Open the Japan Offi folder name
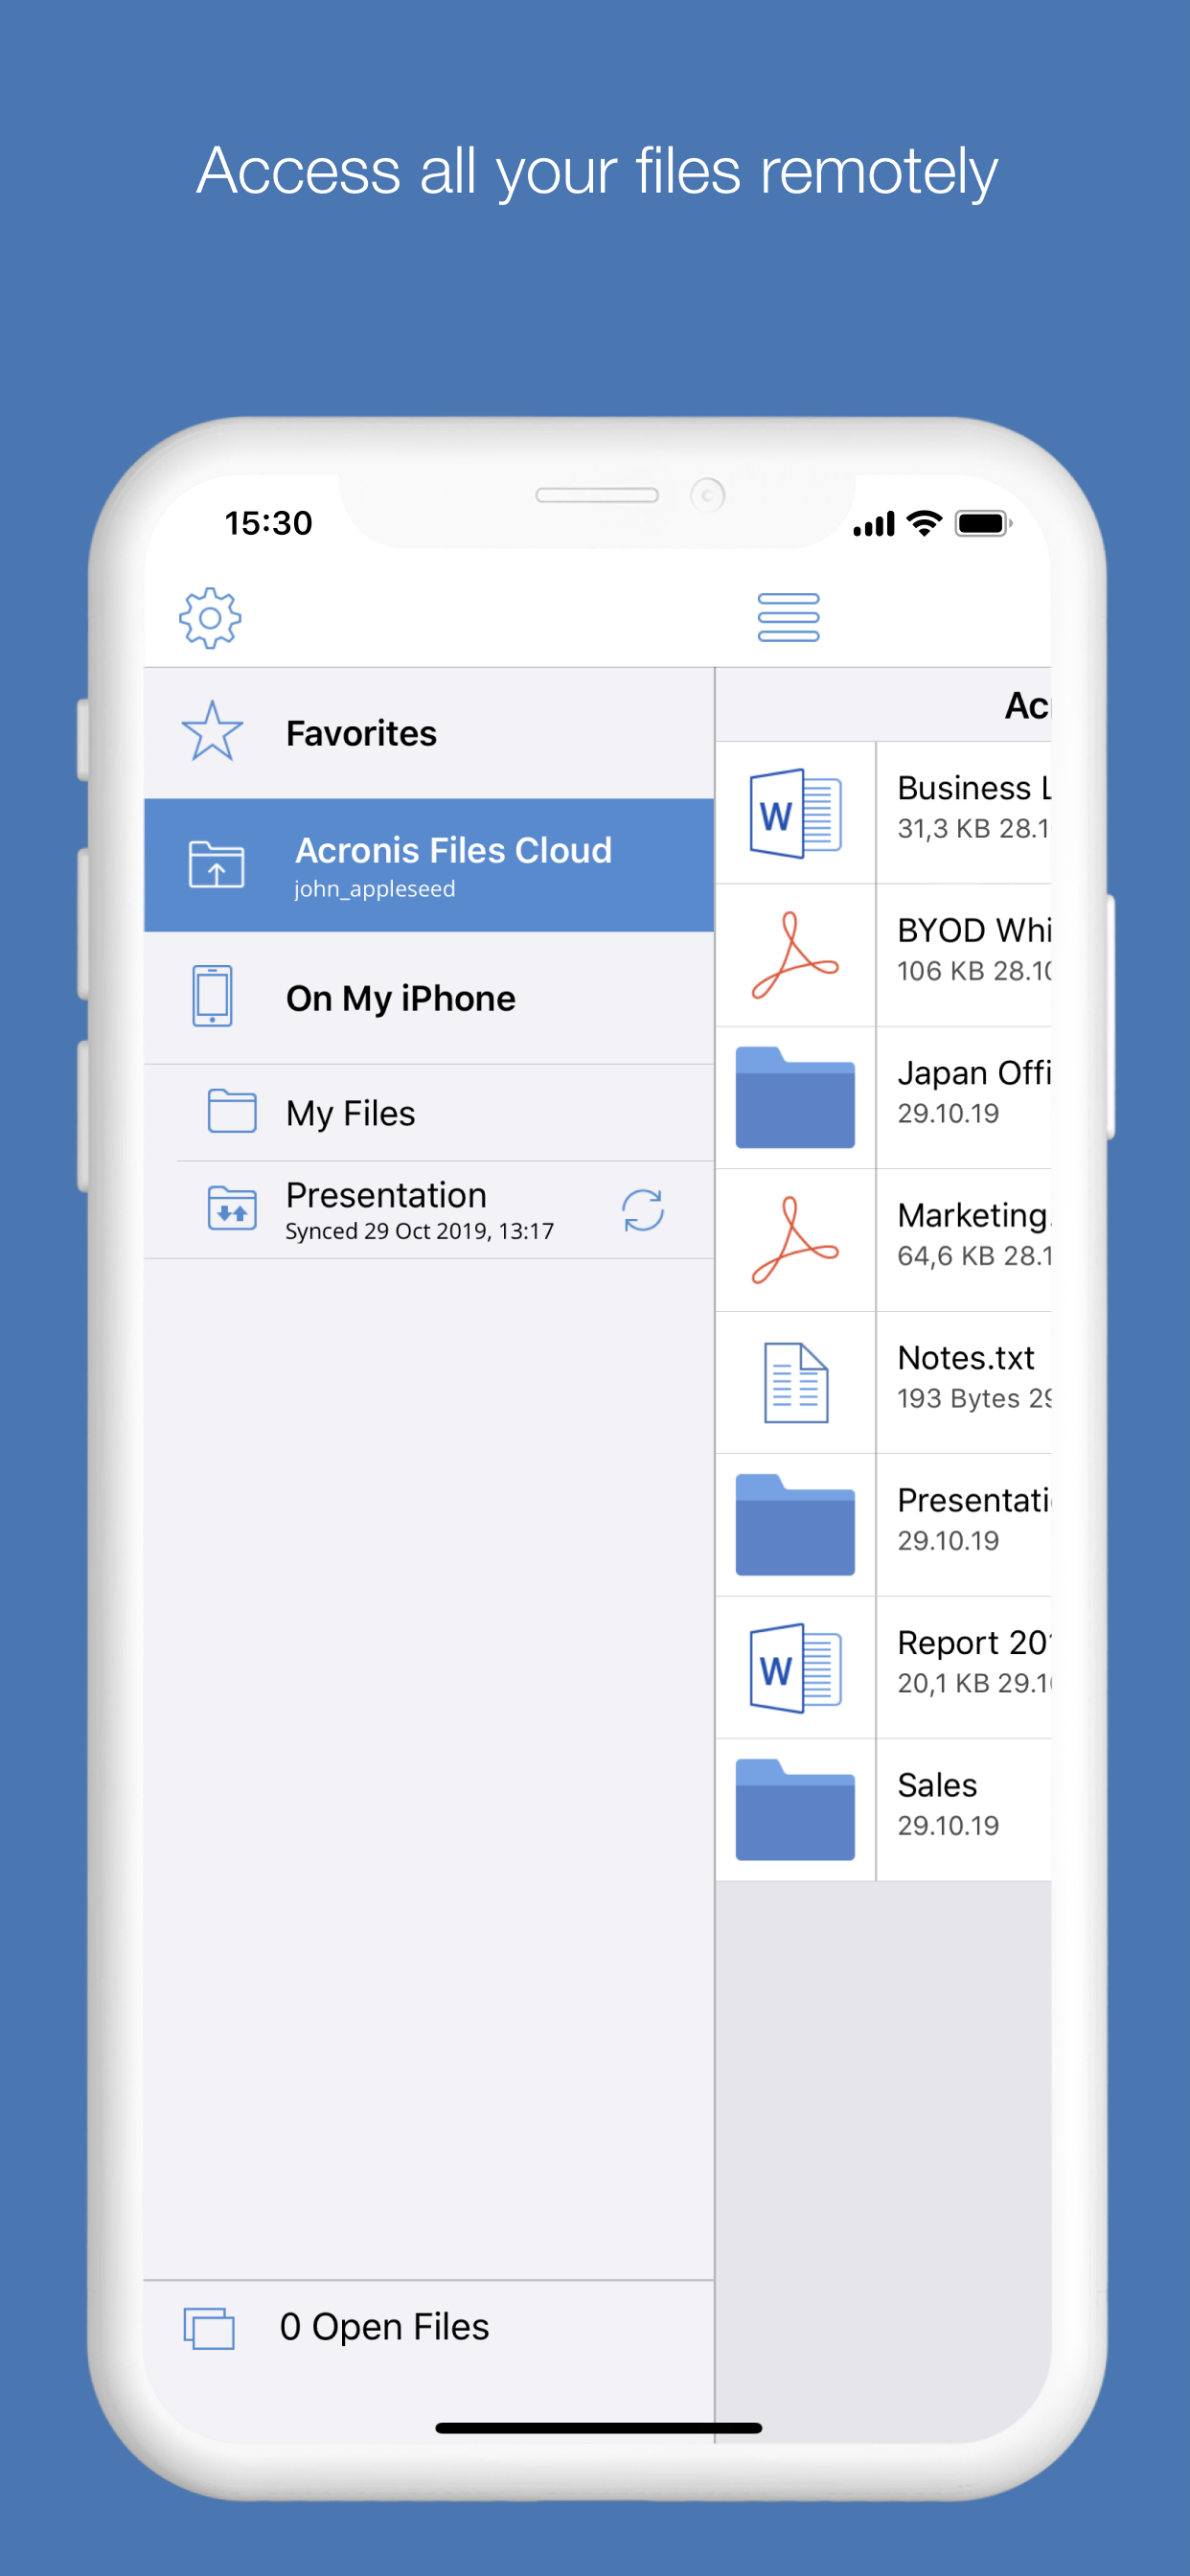This screenshot has width=1190, height=2576. (x=973, y=1073)
